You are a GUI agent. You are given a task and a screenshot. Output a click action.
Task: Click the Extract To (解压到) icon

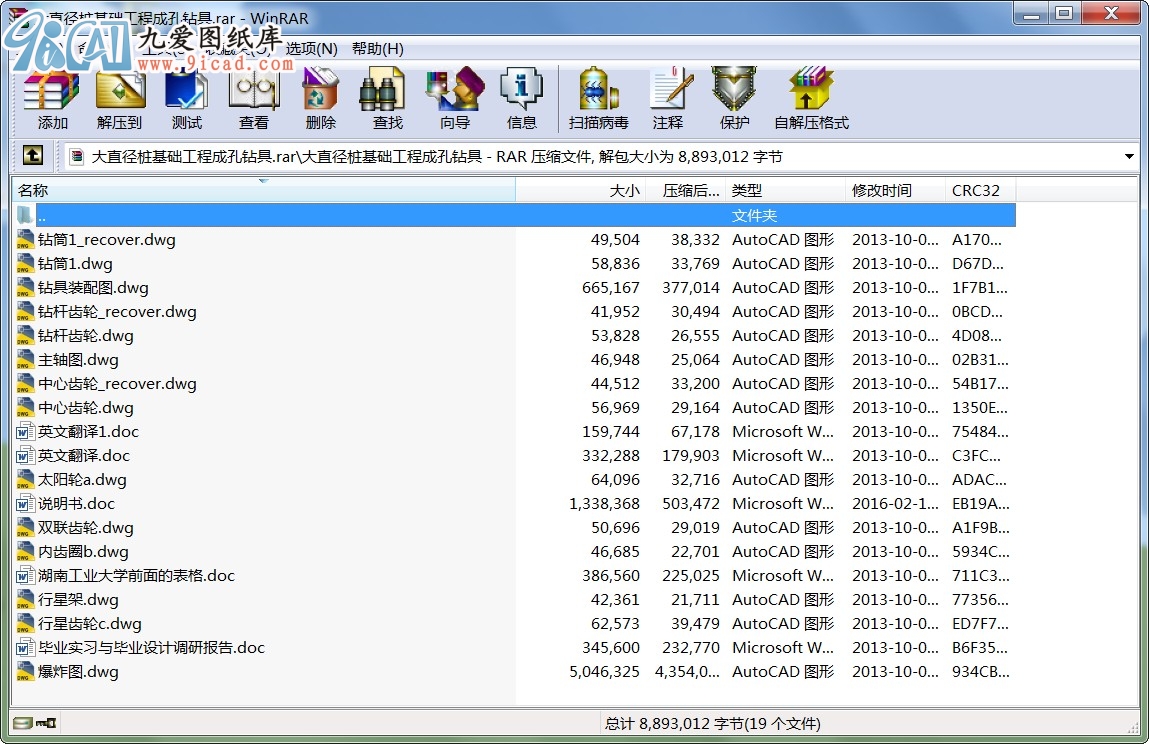click(119, 89)
